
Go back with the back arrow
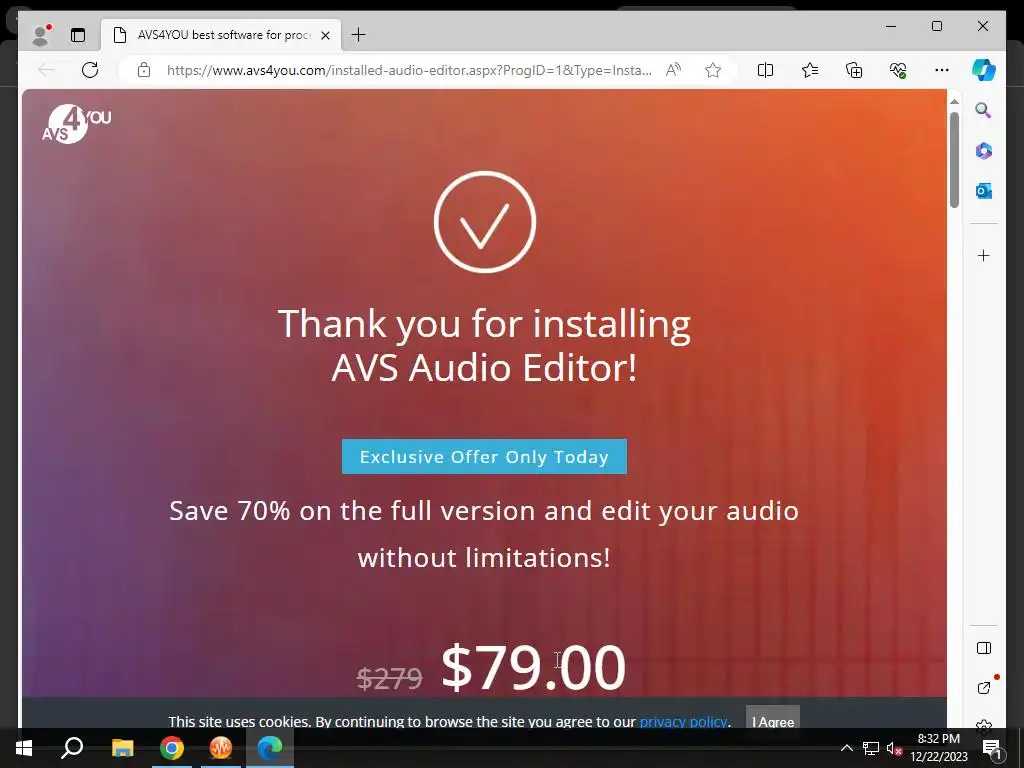[46, 70]
